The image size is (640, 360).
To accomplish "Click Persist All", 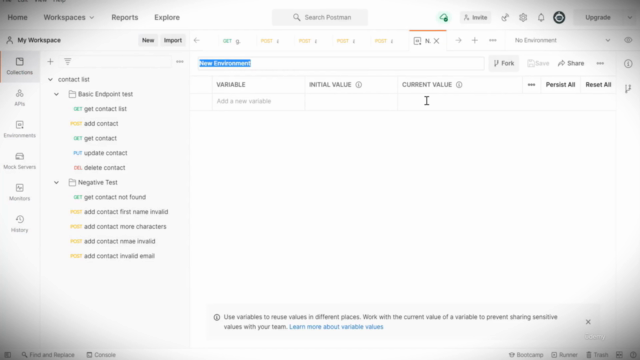I will 560,84.
